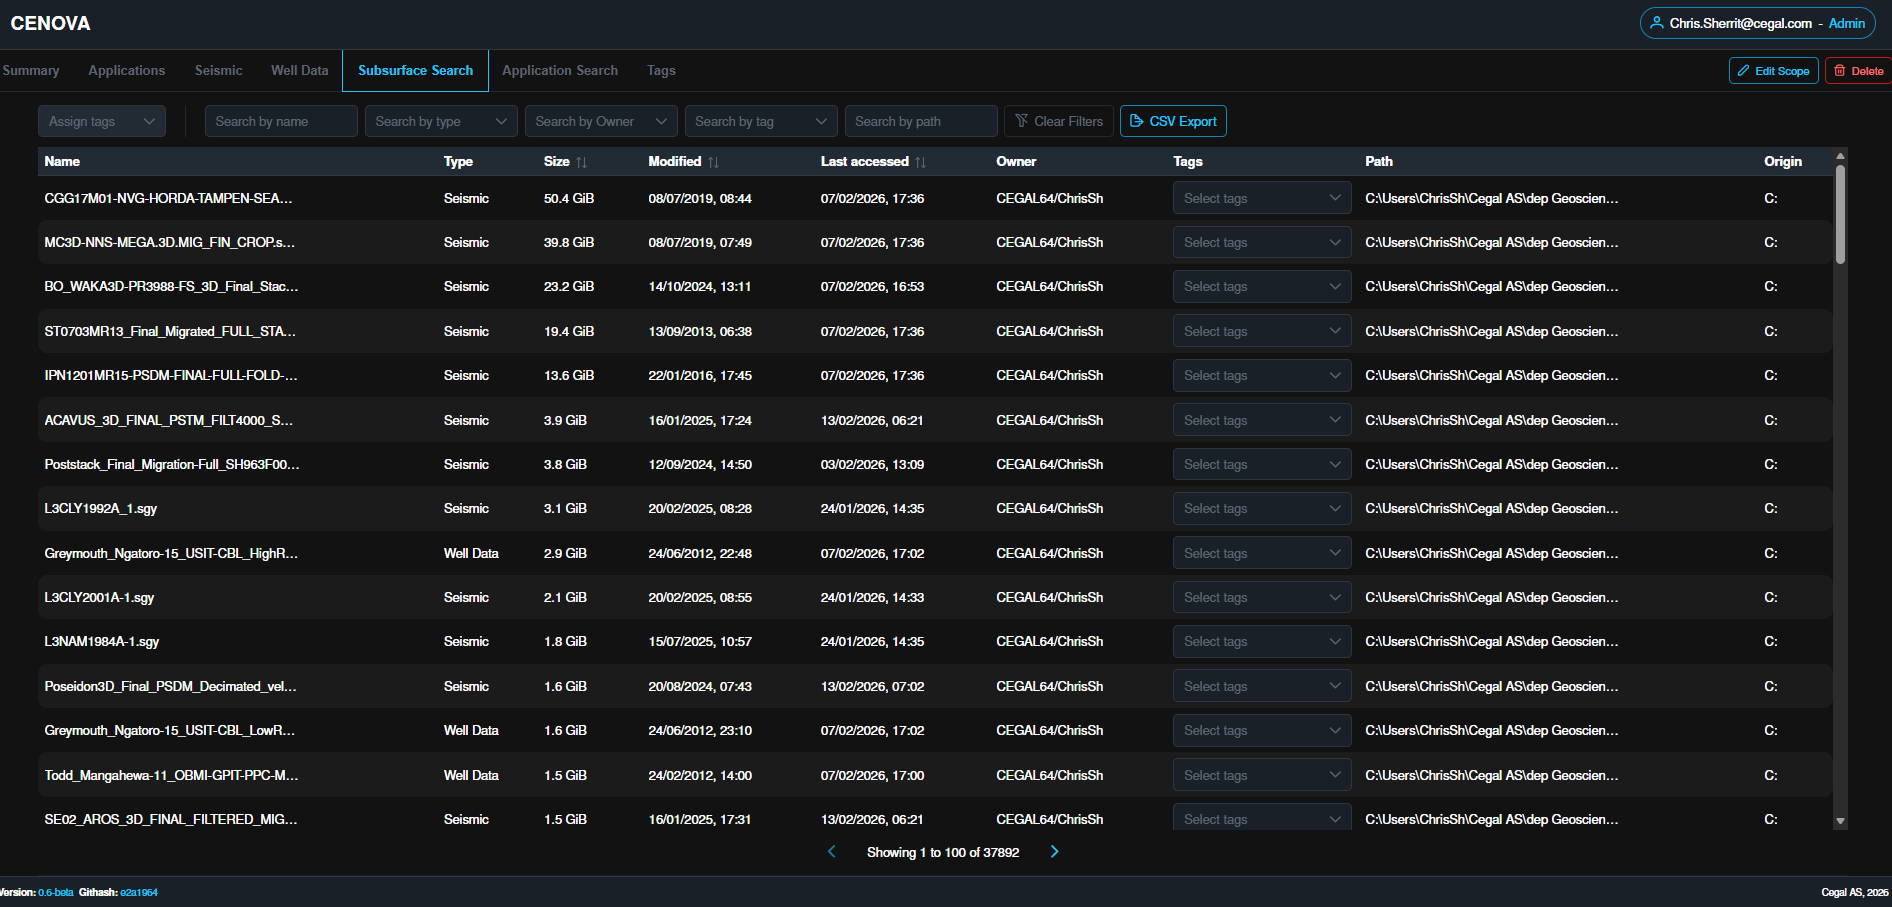Open the Search by Owner dropdown
This screenshot has height=907, width=1892.
(601, 121)
